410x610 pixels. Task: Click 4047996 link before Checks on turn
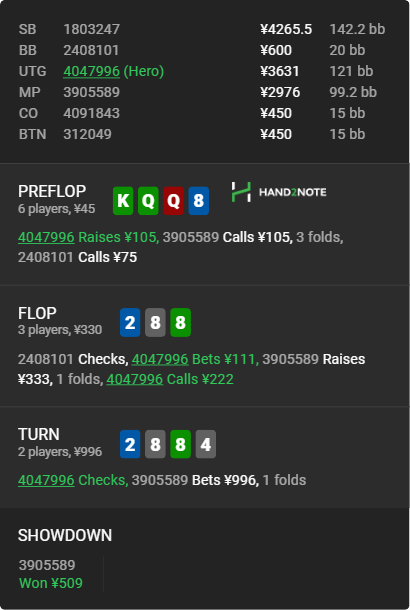pyautogui.click(x=46, y=480)
